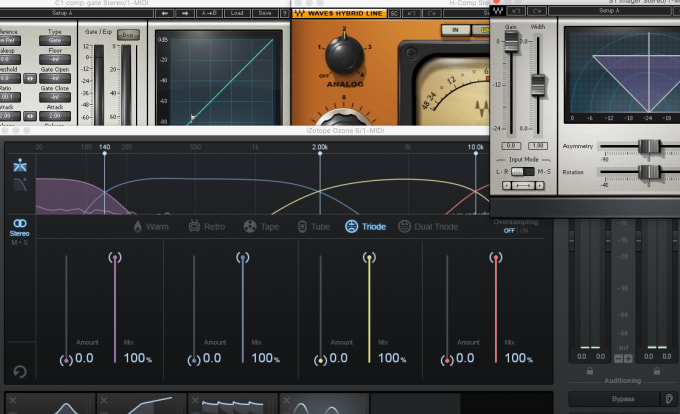This screenshot has height=414, width=680.
Task: Click the gate Attack value 2.00 in C1
Action: click(x=55, y=116)
